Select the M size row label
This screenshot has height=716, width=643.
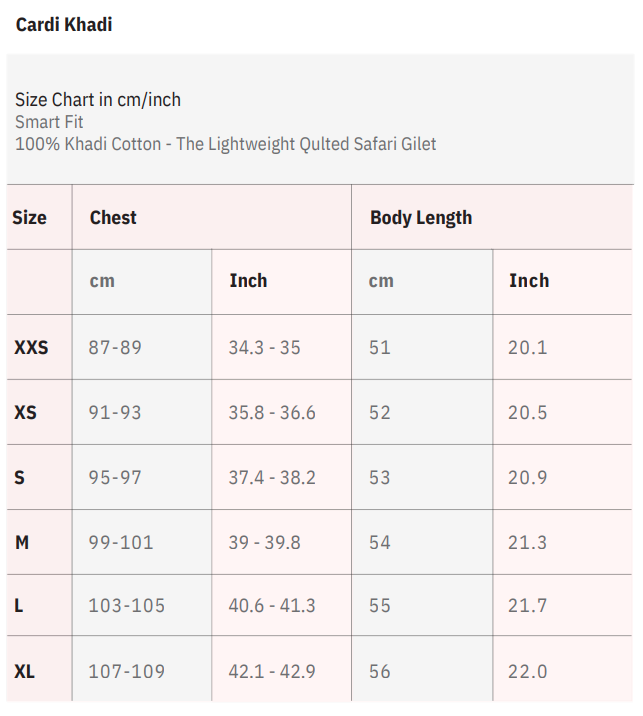22,542
